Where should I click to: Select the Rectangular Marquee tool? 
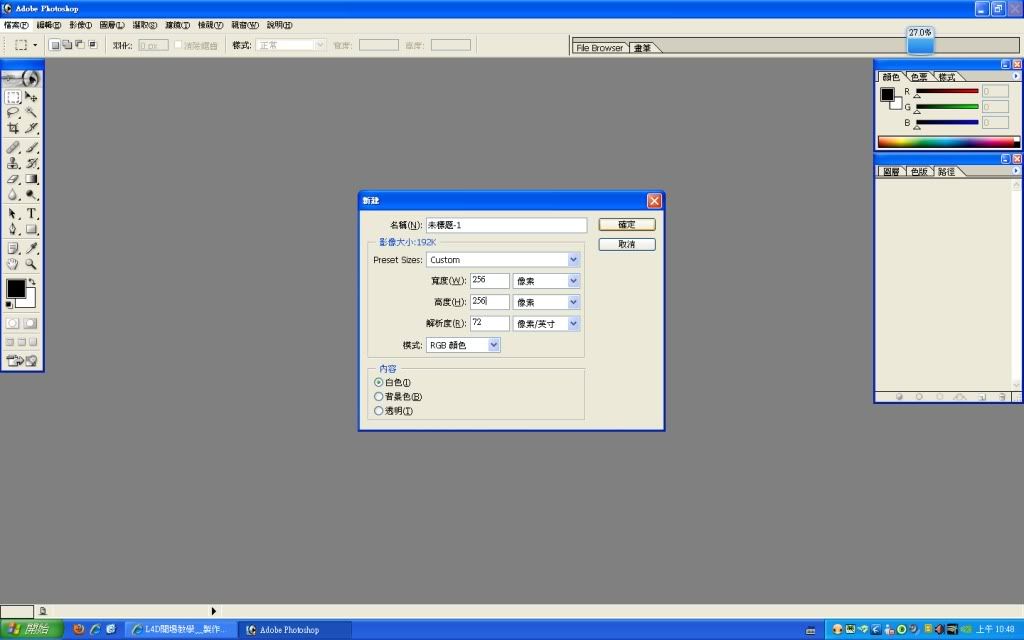[x=13, y=97]
